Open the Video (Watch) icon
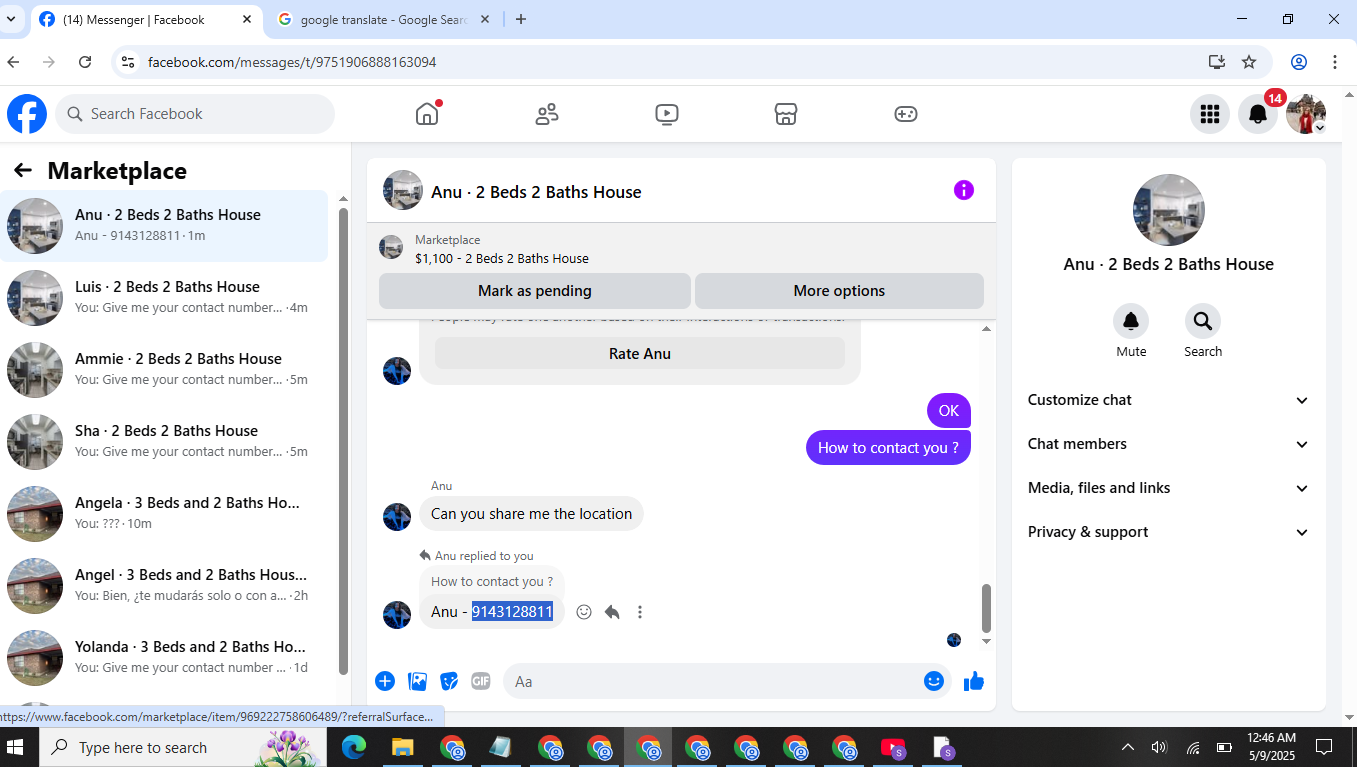The height and width of the screenshot is (767, 1357). point(667,114)
